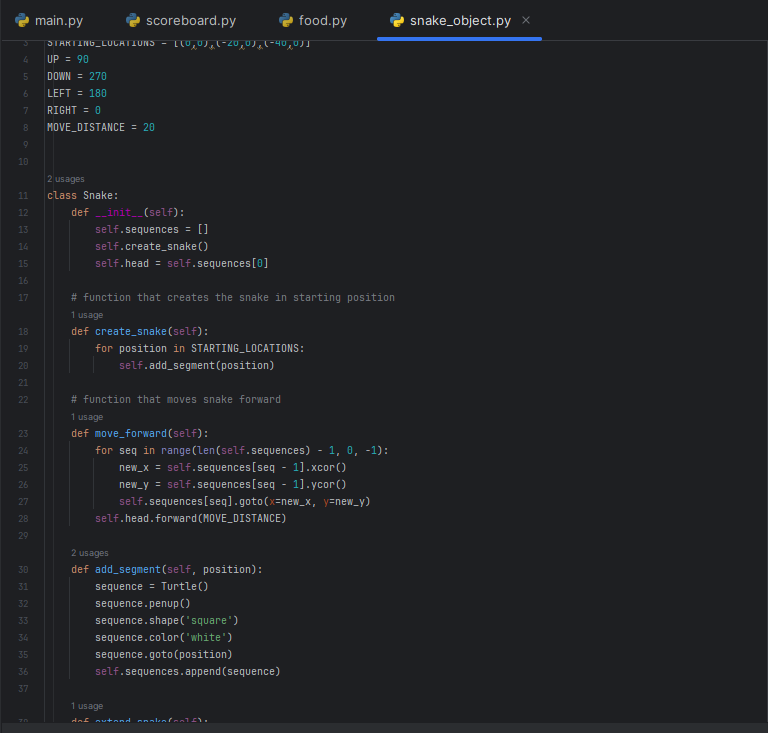768x733 pixels.
Task: Show the usage hint above create_snake
Action: tap(87, 315)
